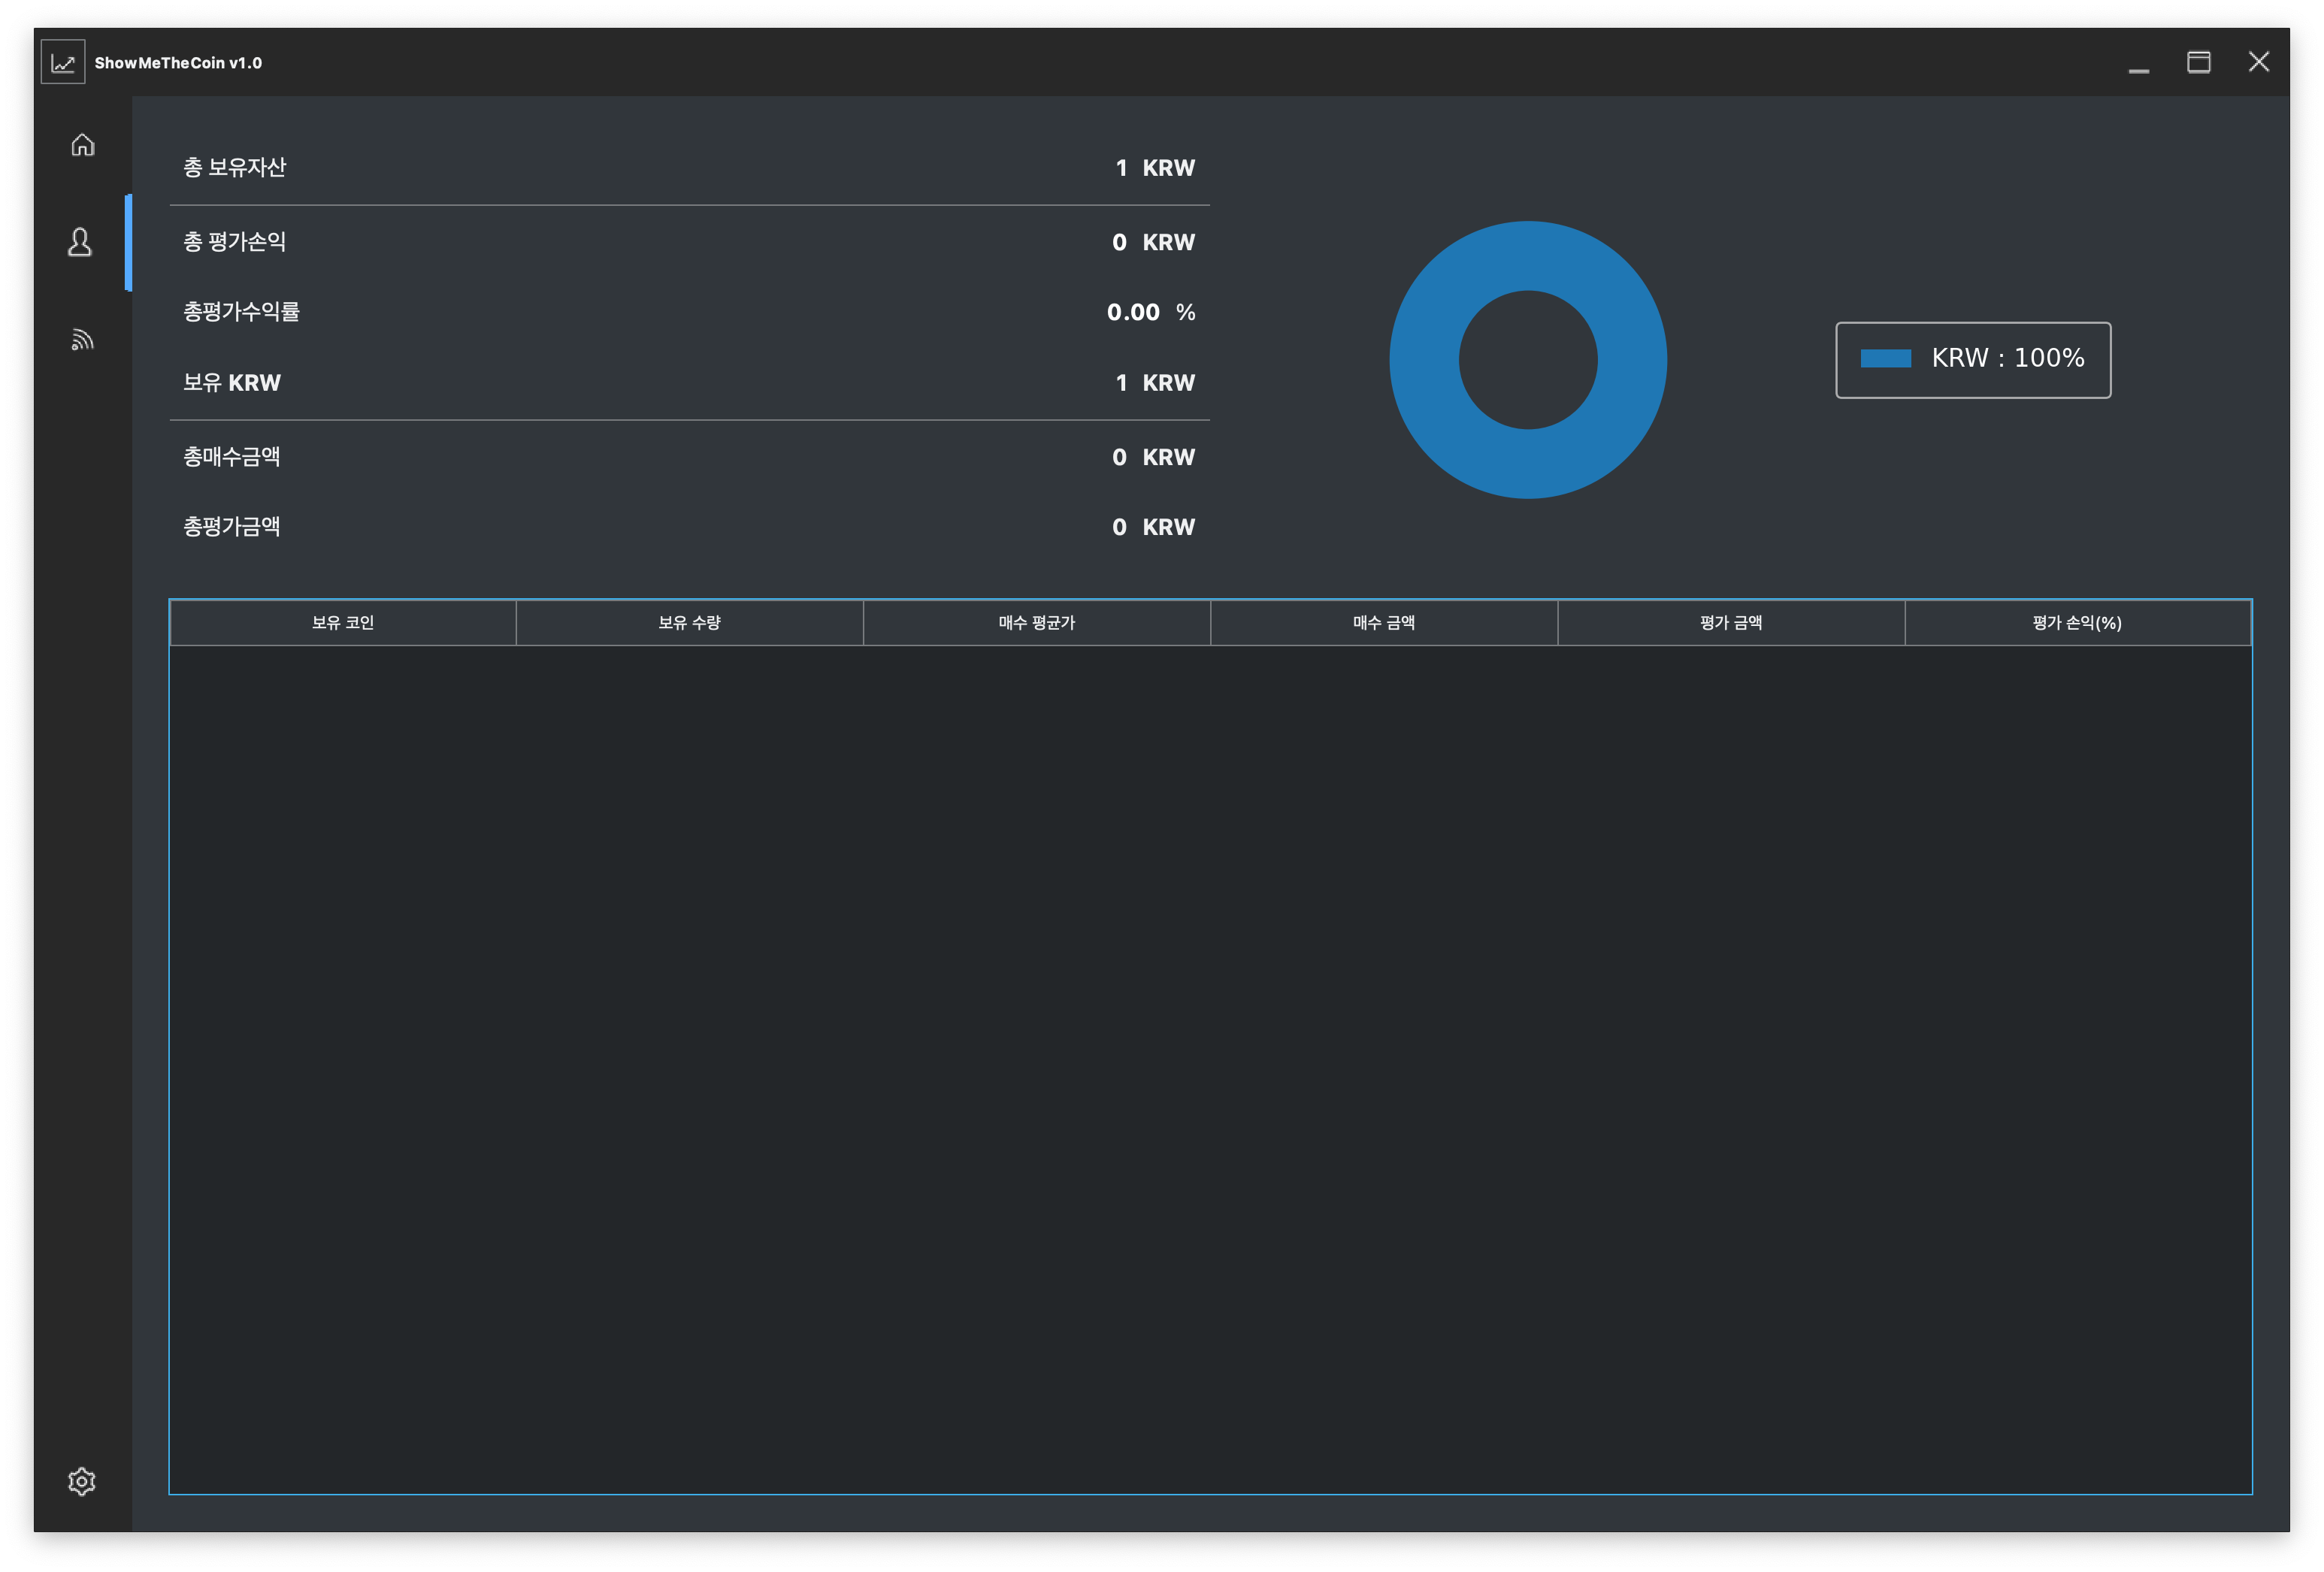Image resolution: width=2324 pixels, height=1572 pixels.
Task: Click the 보유 KRW balance row
Action: pyautogui.click(x=689, y=383)
